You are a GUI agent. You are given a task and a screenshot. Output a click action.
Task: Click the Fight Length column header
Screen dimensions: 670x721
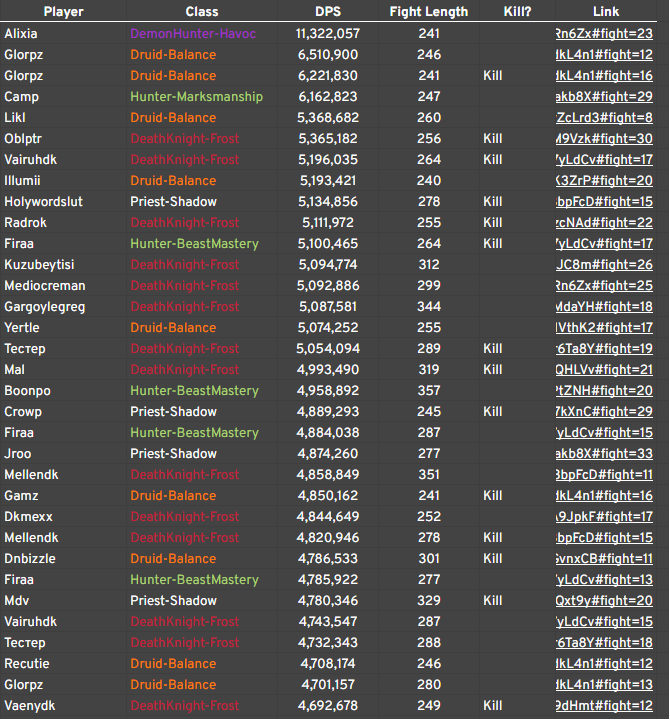pyautogui.click(x=429, y=11)
